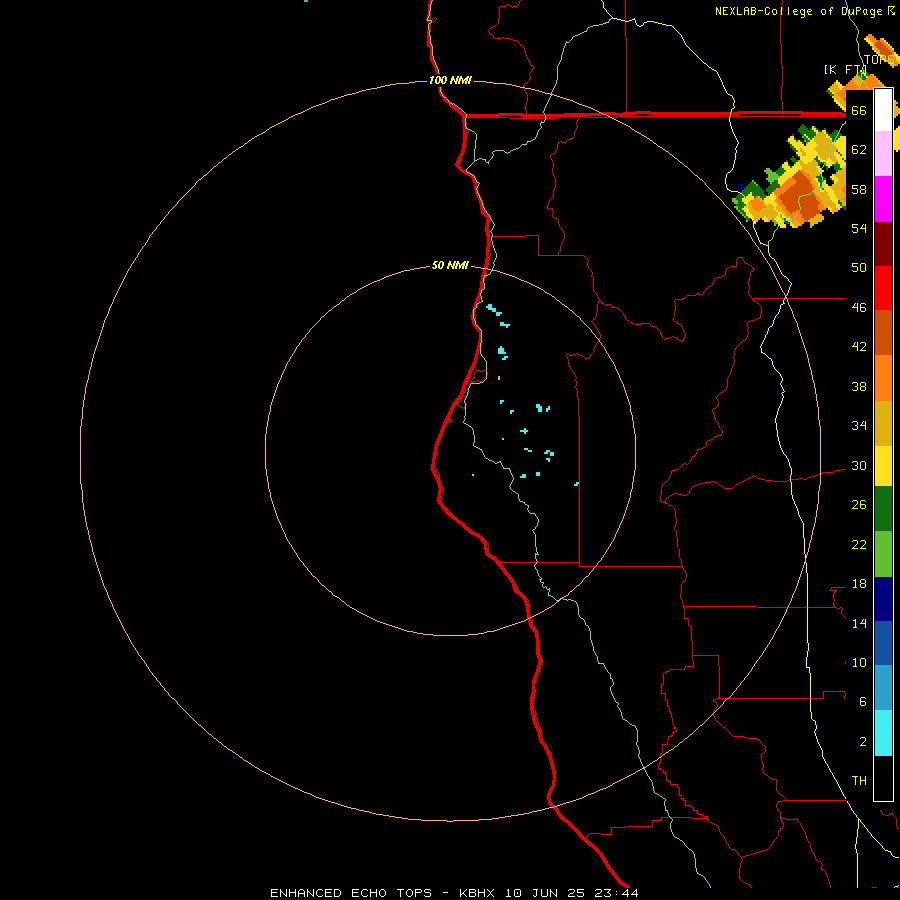The width and height of the screenshot is (900, 900).
Task: Click the legend value "66"
Action: (859, 110)
